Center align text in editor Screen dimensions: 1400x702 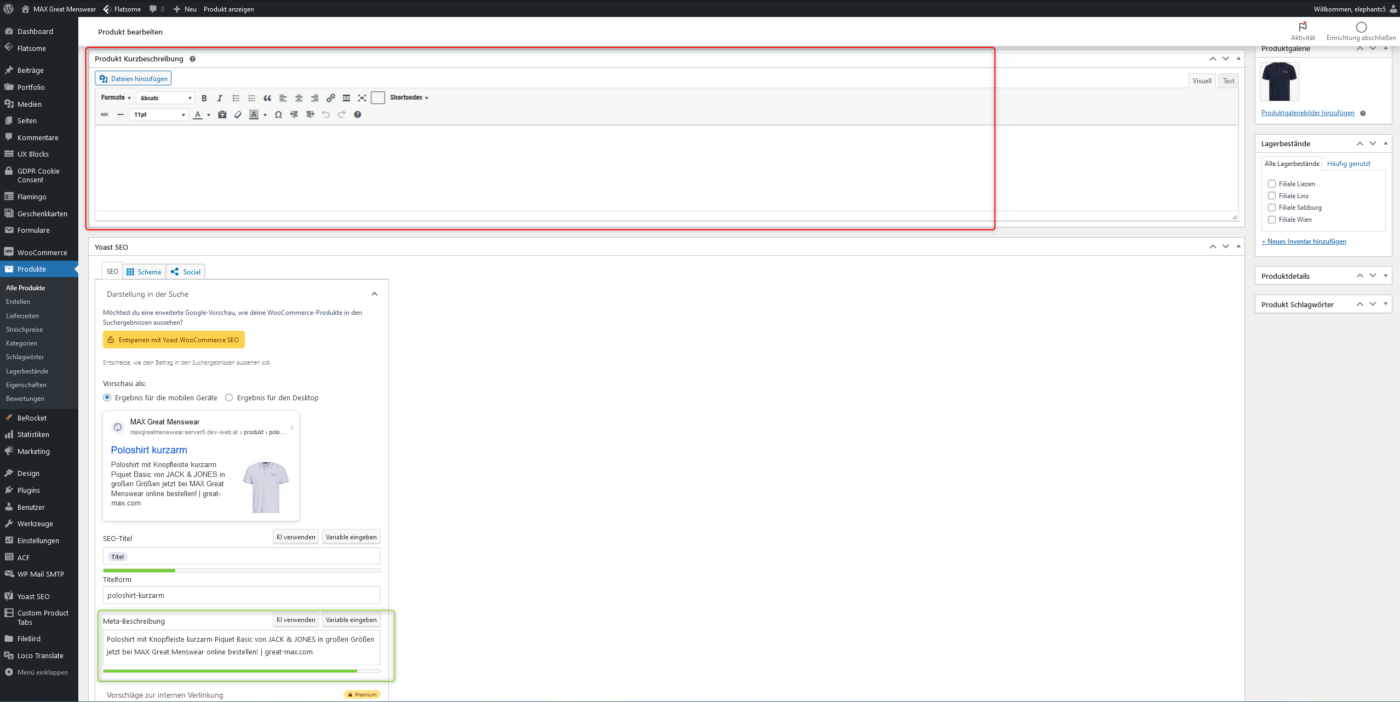tap(299, 98)
